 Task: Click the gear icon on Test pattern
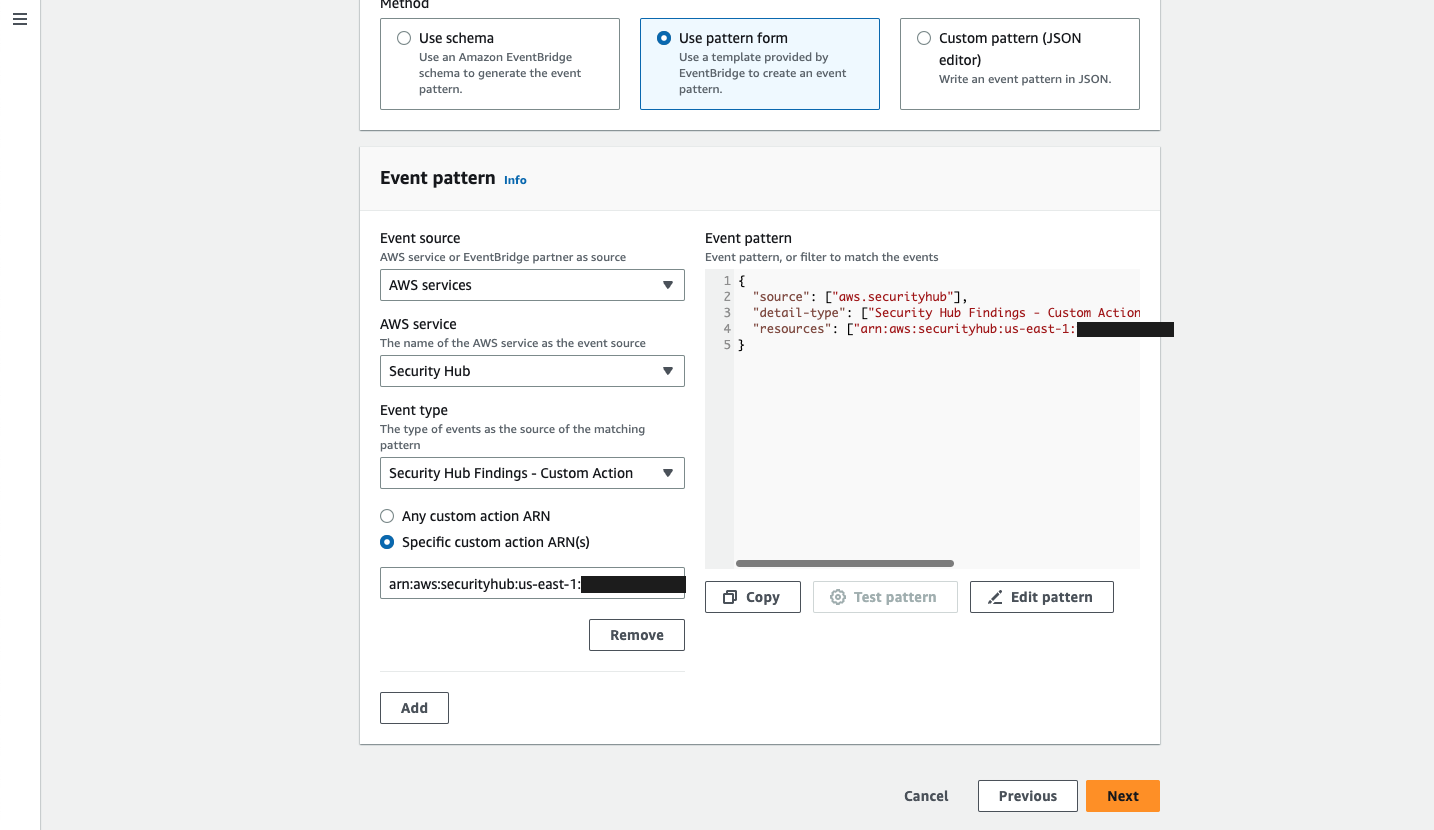[837, 597]
